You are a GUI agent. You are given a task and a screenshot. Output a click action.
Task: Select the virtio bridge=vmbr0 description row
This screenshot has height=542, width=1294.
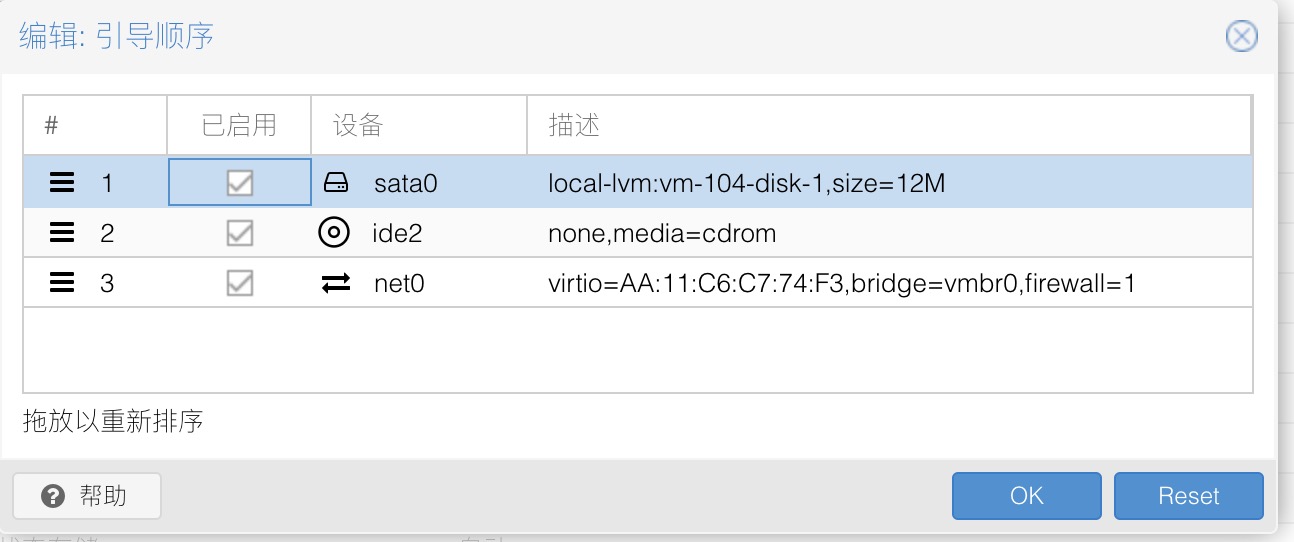tap(842, 283)
